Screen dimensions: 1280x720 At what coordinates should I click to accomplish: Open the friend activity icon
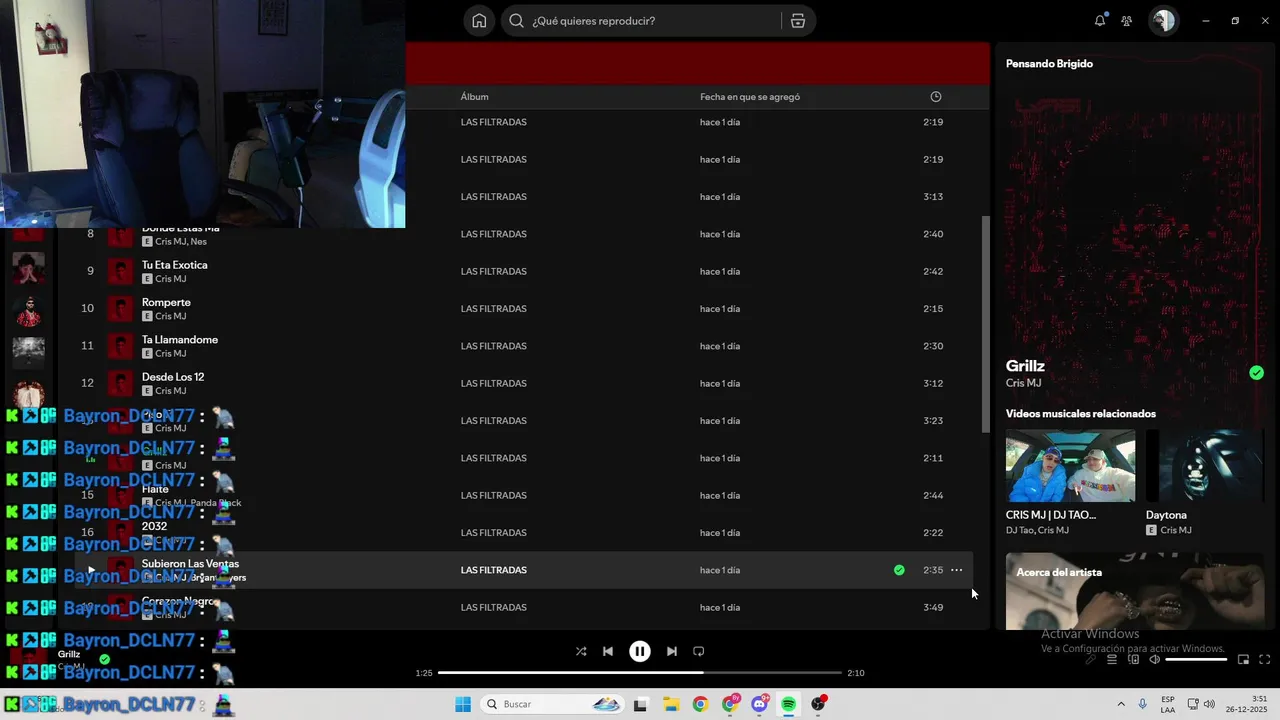click(x=1127, y=21)
